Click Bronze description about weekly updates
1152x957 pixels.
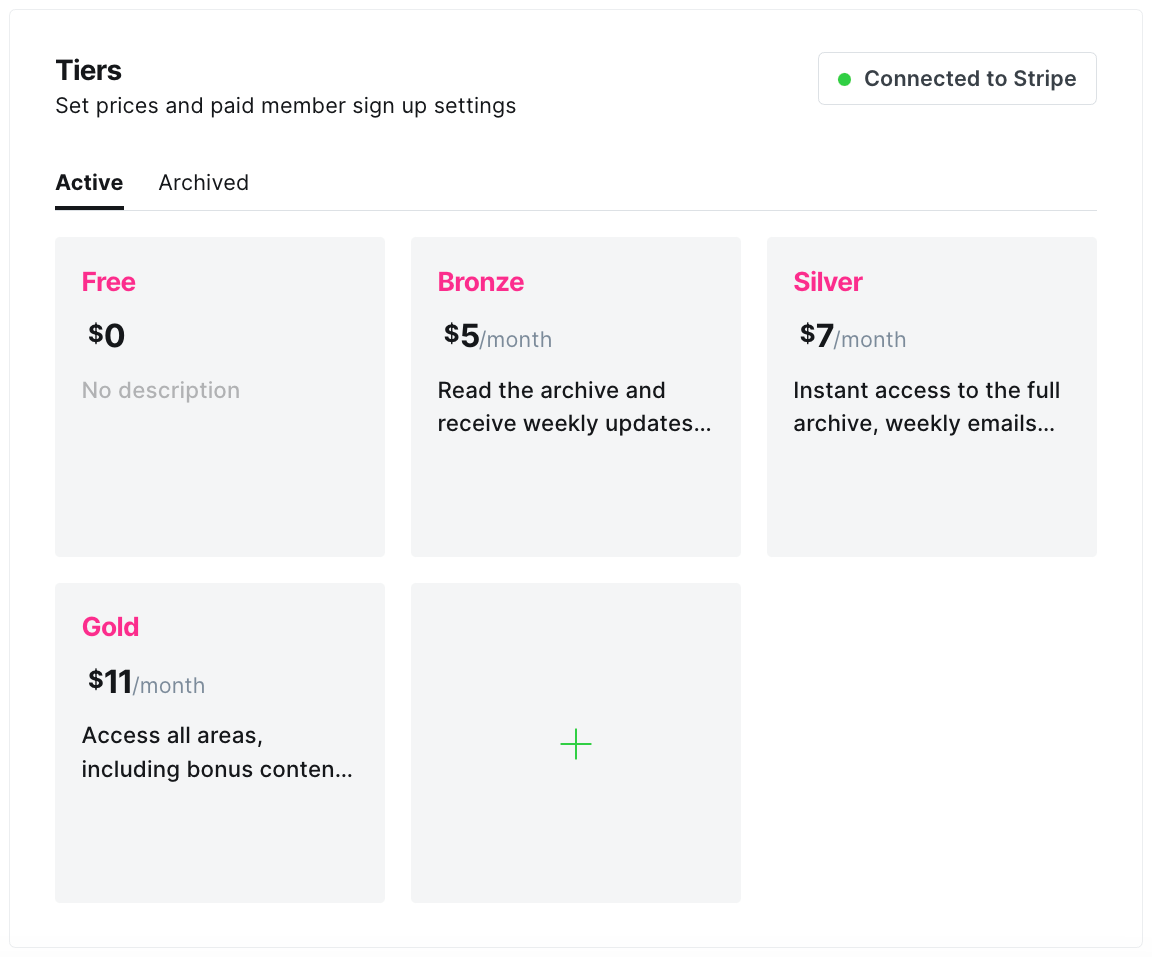click(x=574, y=407)
